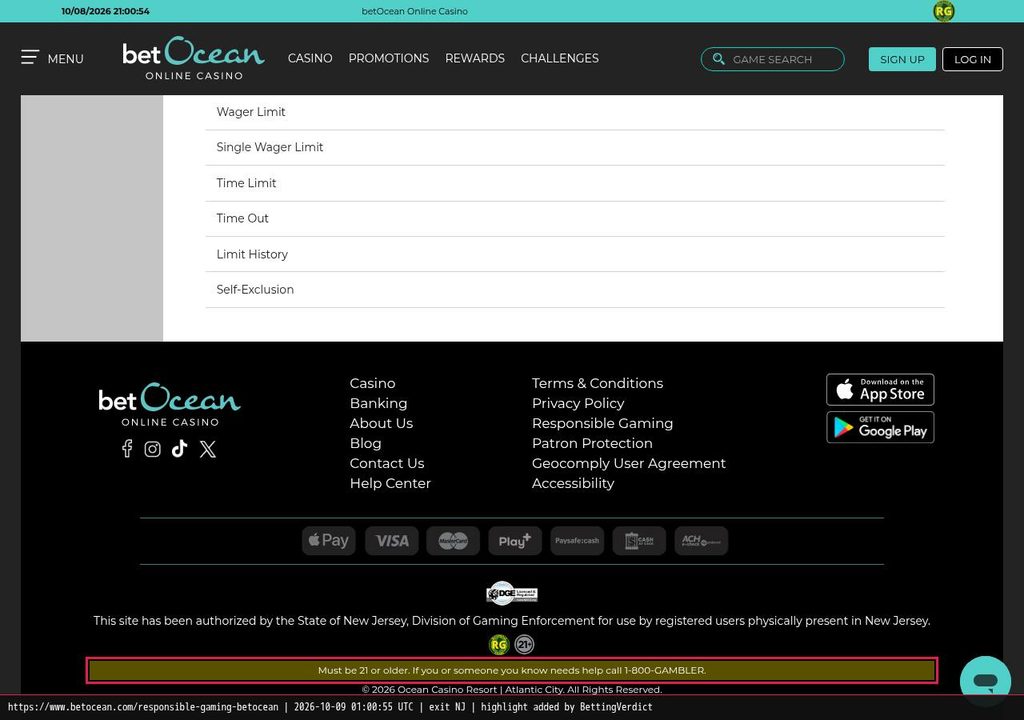Image resolution: width=1024 pixels, height=720 pixels.
Task: Open the About Us link
Action: [381, 423]
